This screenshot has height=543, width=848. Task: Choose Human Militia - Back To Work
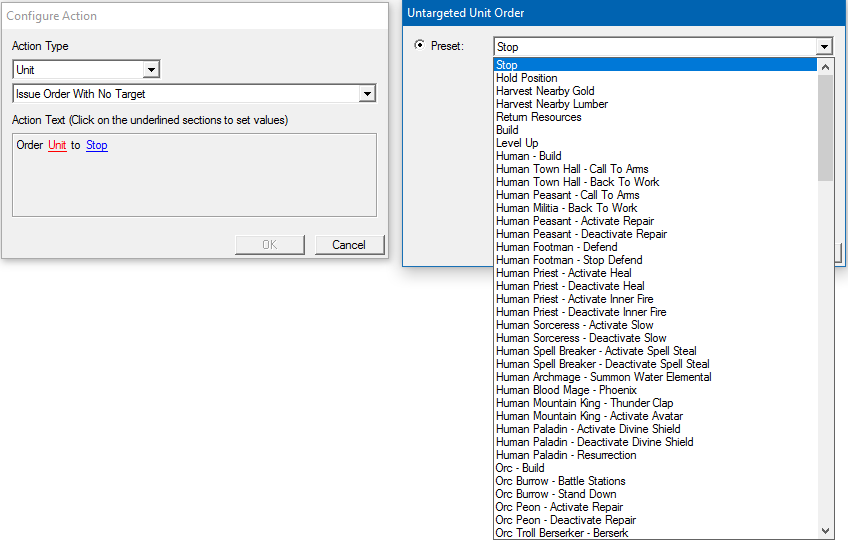[655, 208]
